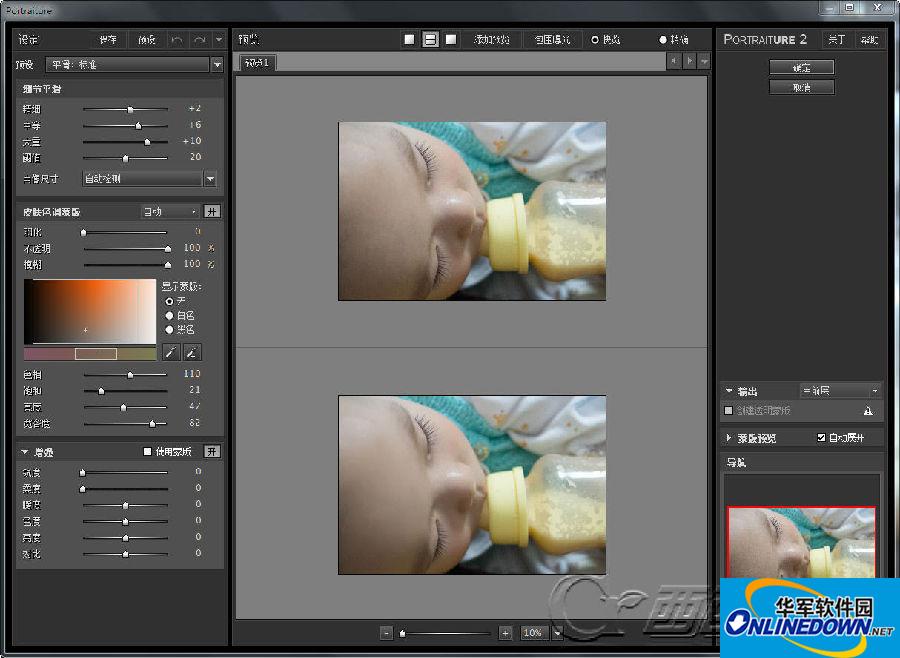The height and width of the screenshot is (658, 900).
Task: Click the redo arrow in settings header
Action: (200, 40)
